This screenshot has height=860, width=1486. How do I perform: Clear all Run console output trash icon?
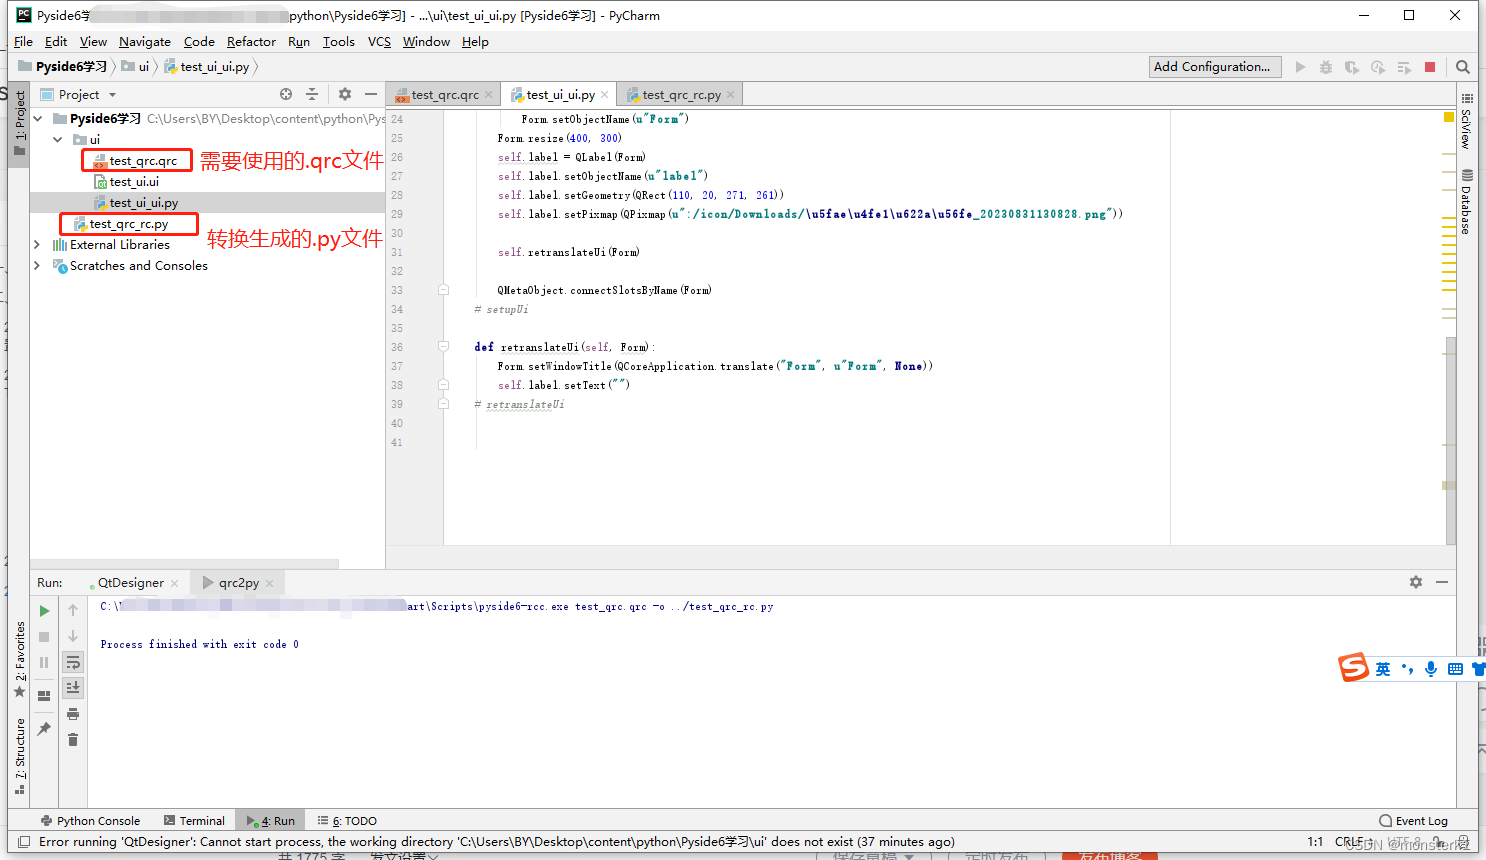pos(73,740)
